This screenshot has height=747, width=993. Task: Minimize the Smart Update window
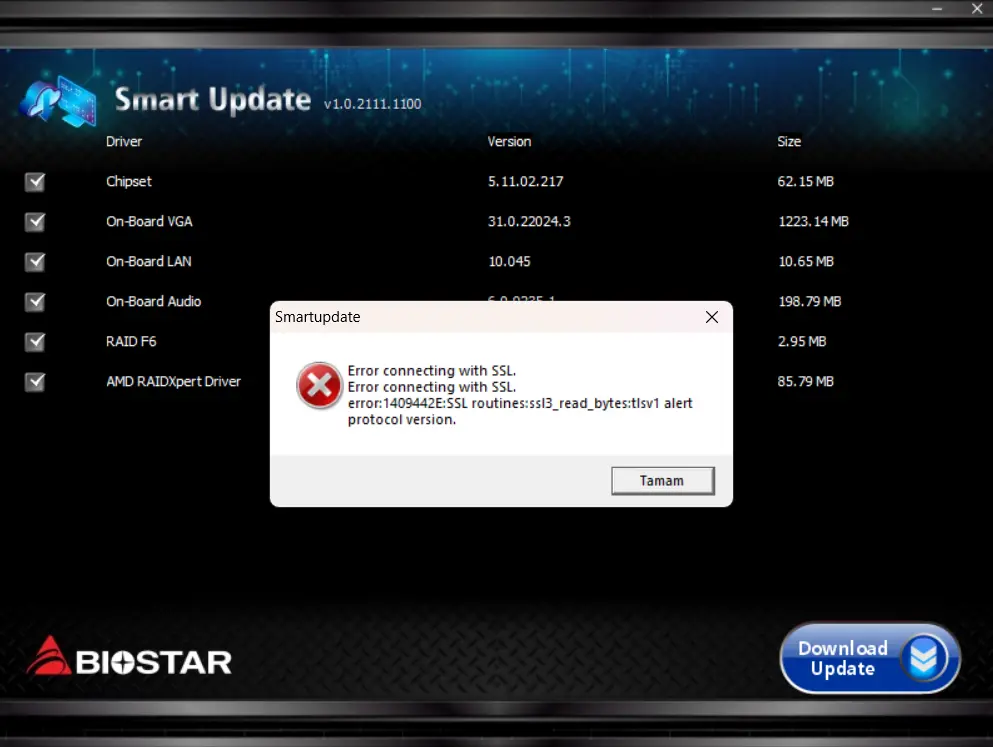(937, 9)
